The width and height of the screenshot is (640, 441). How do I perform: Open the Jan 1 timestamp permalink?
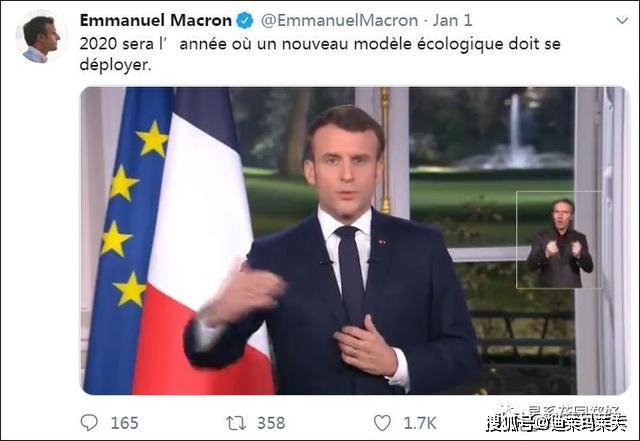452,20
